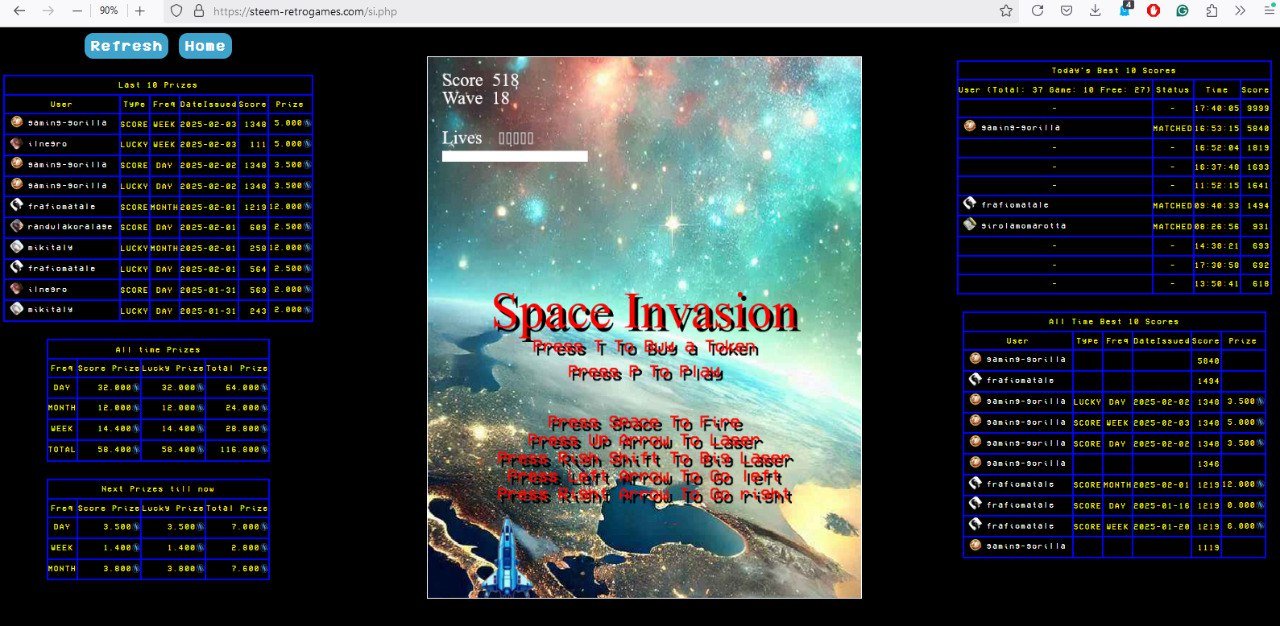Click WEEK row in Next Prizes till now

pos(158,548)
